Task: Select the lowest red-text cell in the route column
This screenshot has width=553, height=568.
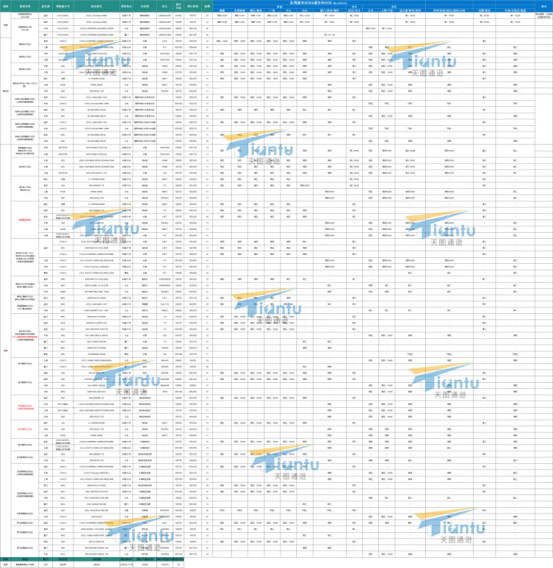Action: [x=25, y=429]
